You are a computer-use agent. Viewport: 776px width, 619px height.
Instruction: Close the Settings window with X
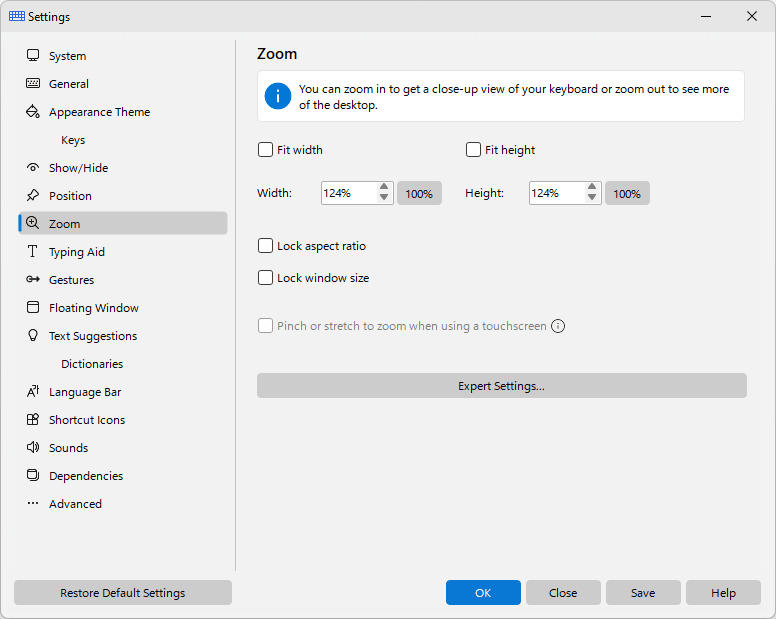(x=752, y=16)
